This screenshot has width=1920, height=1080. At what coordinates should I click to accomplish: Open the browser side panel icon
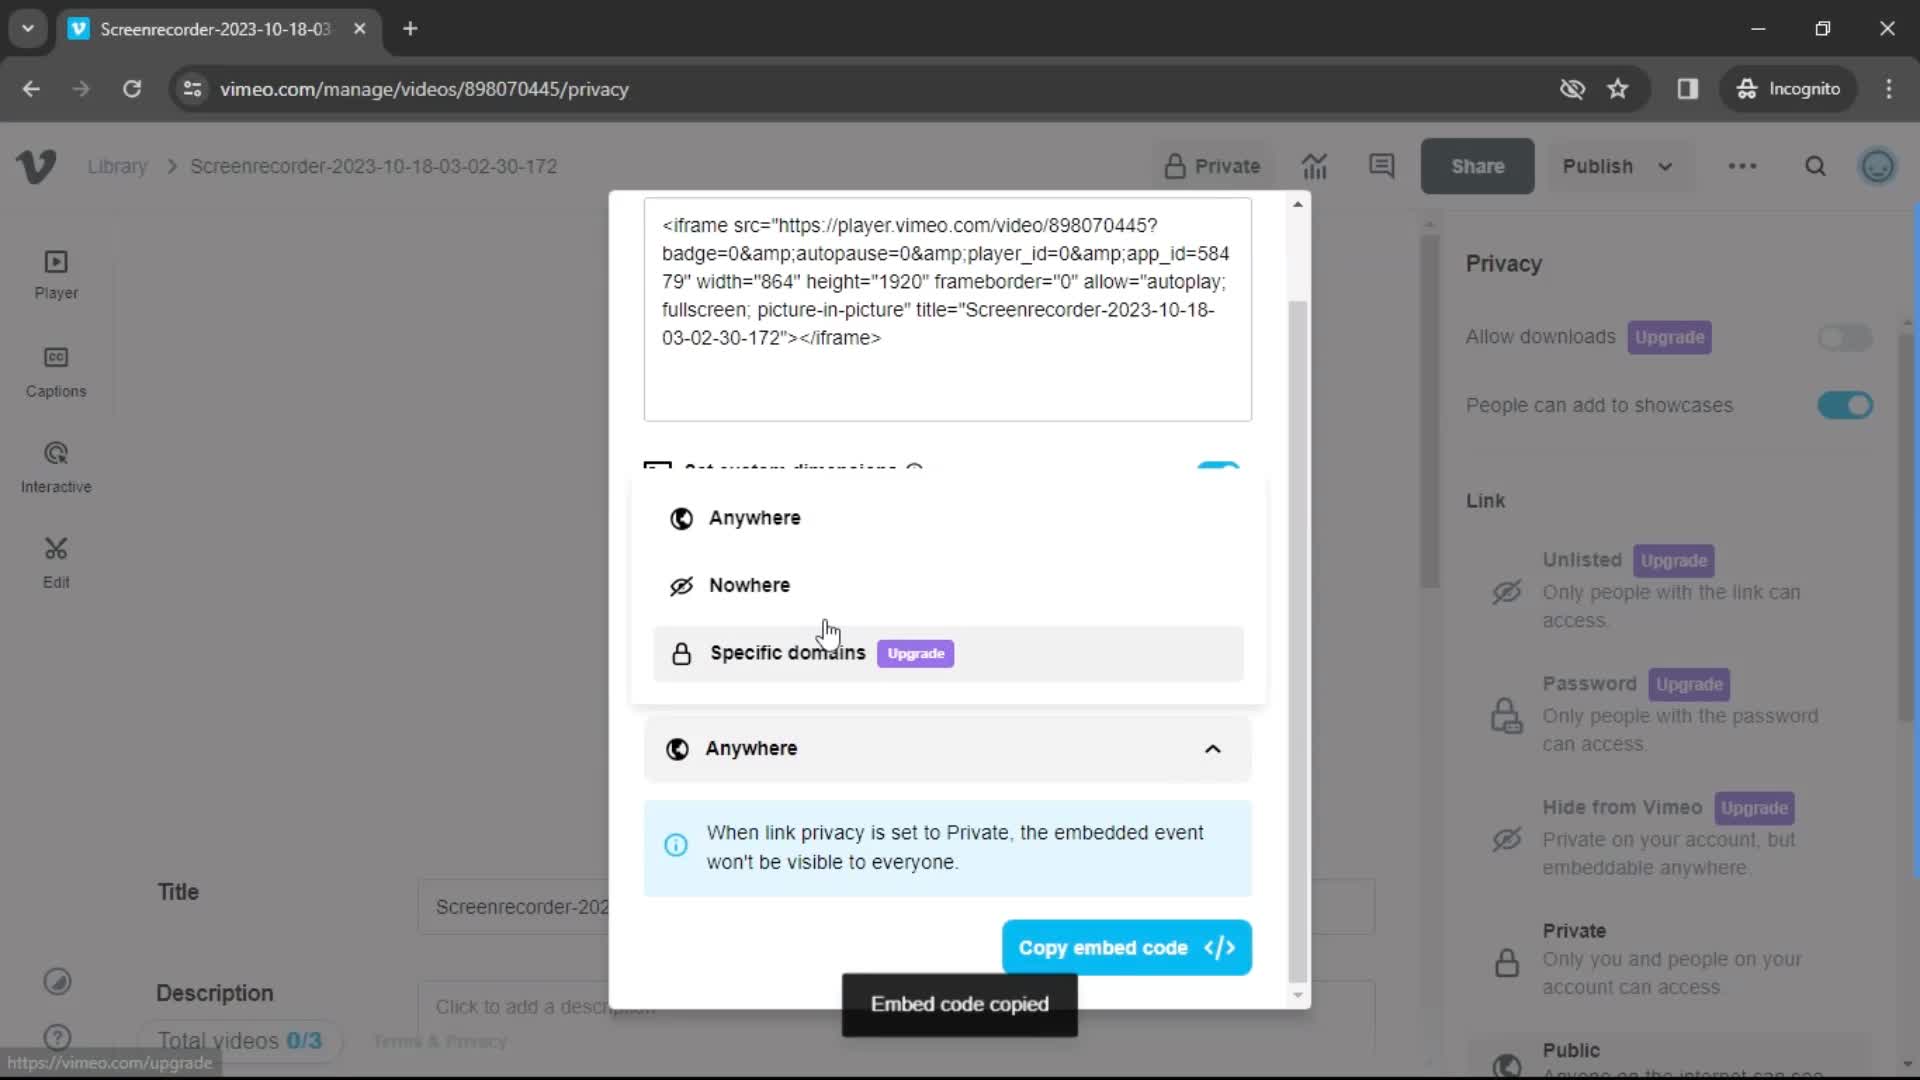coord(1688,89)
